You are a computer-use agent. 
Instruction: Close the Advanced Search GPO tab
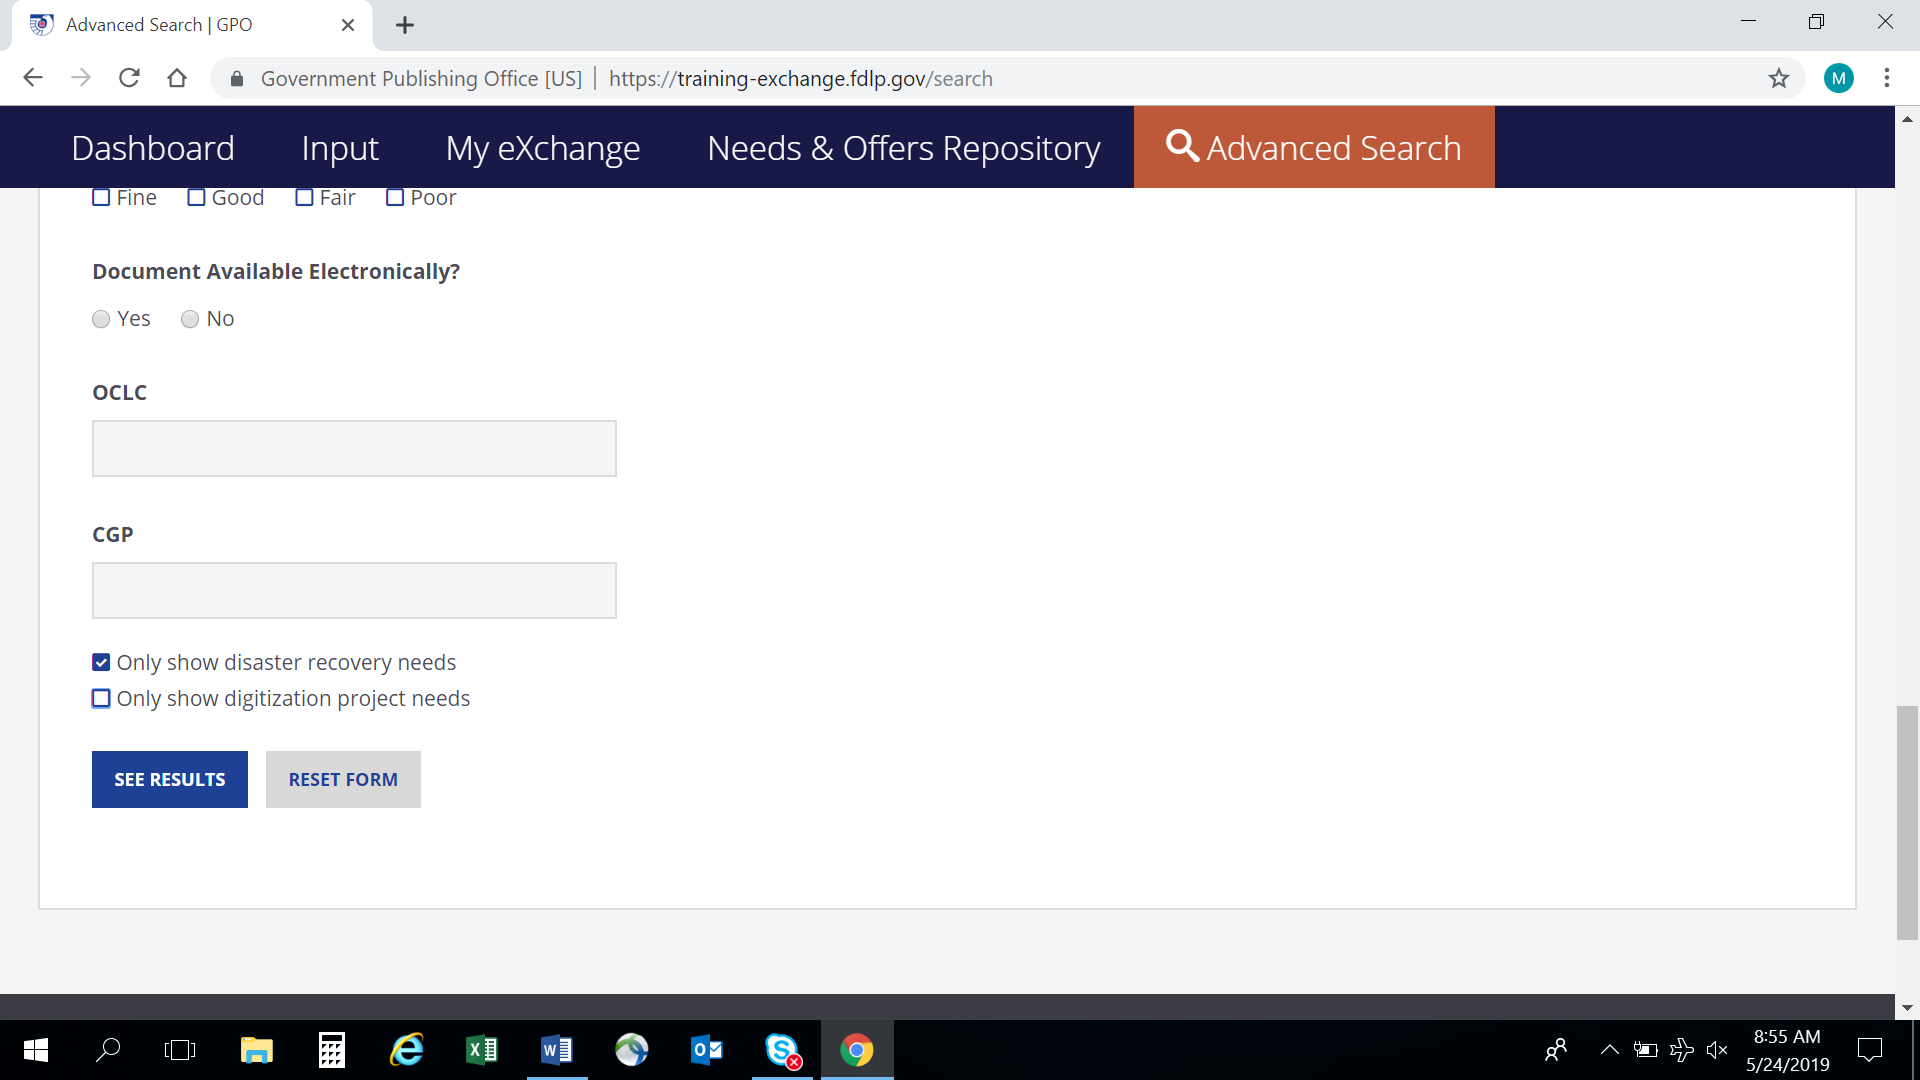tap(348, 25)
